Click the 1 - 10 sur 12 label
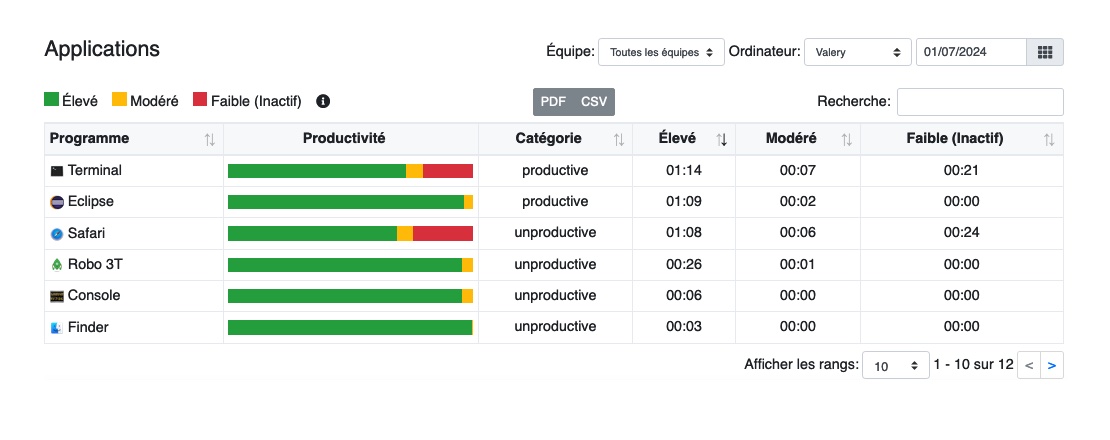1110x440 pixels. pos(973,365)
